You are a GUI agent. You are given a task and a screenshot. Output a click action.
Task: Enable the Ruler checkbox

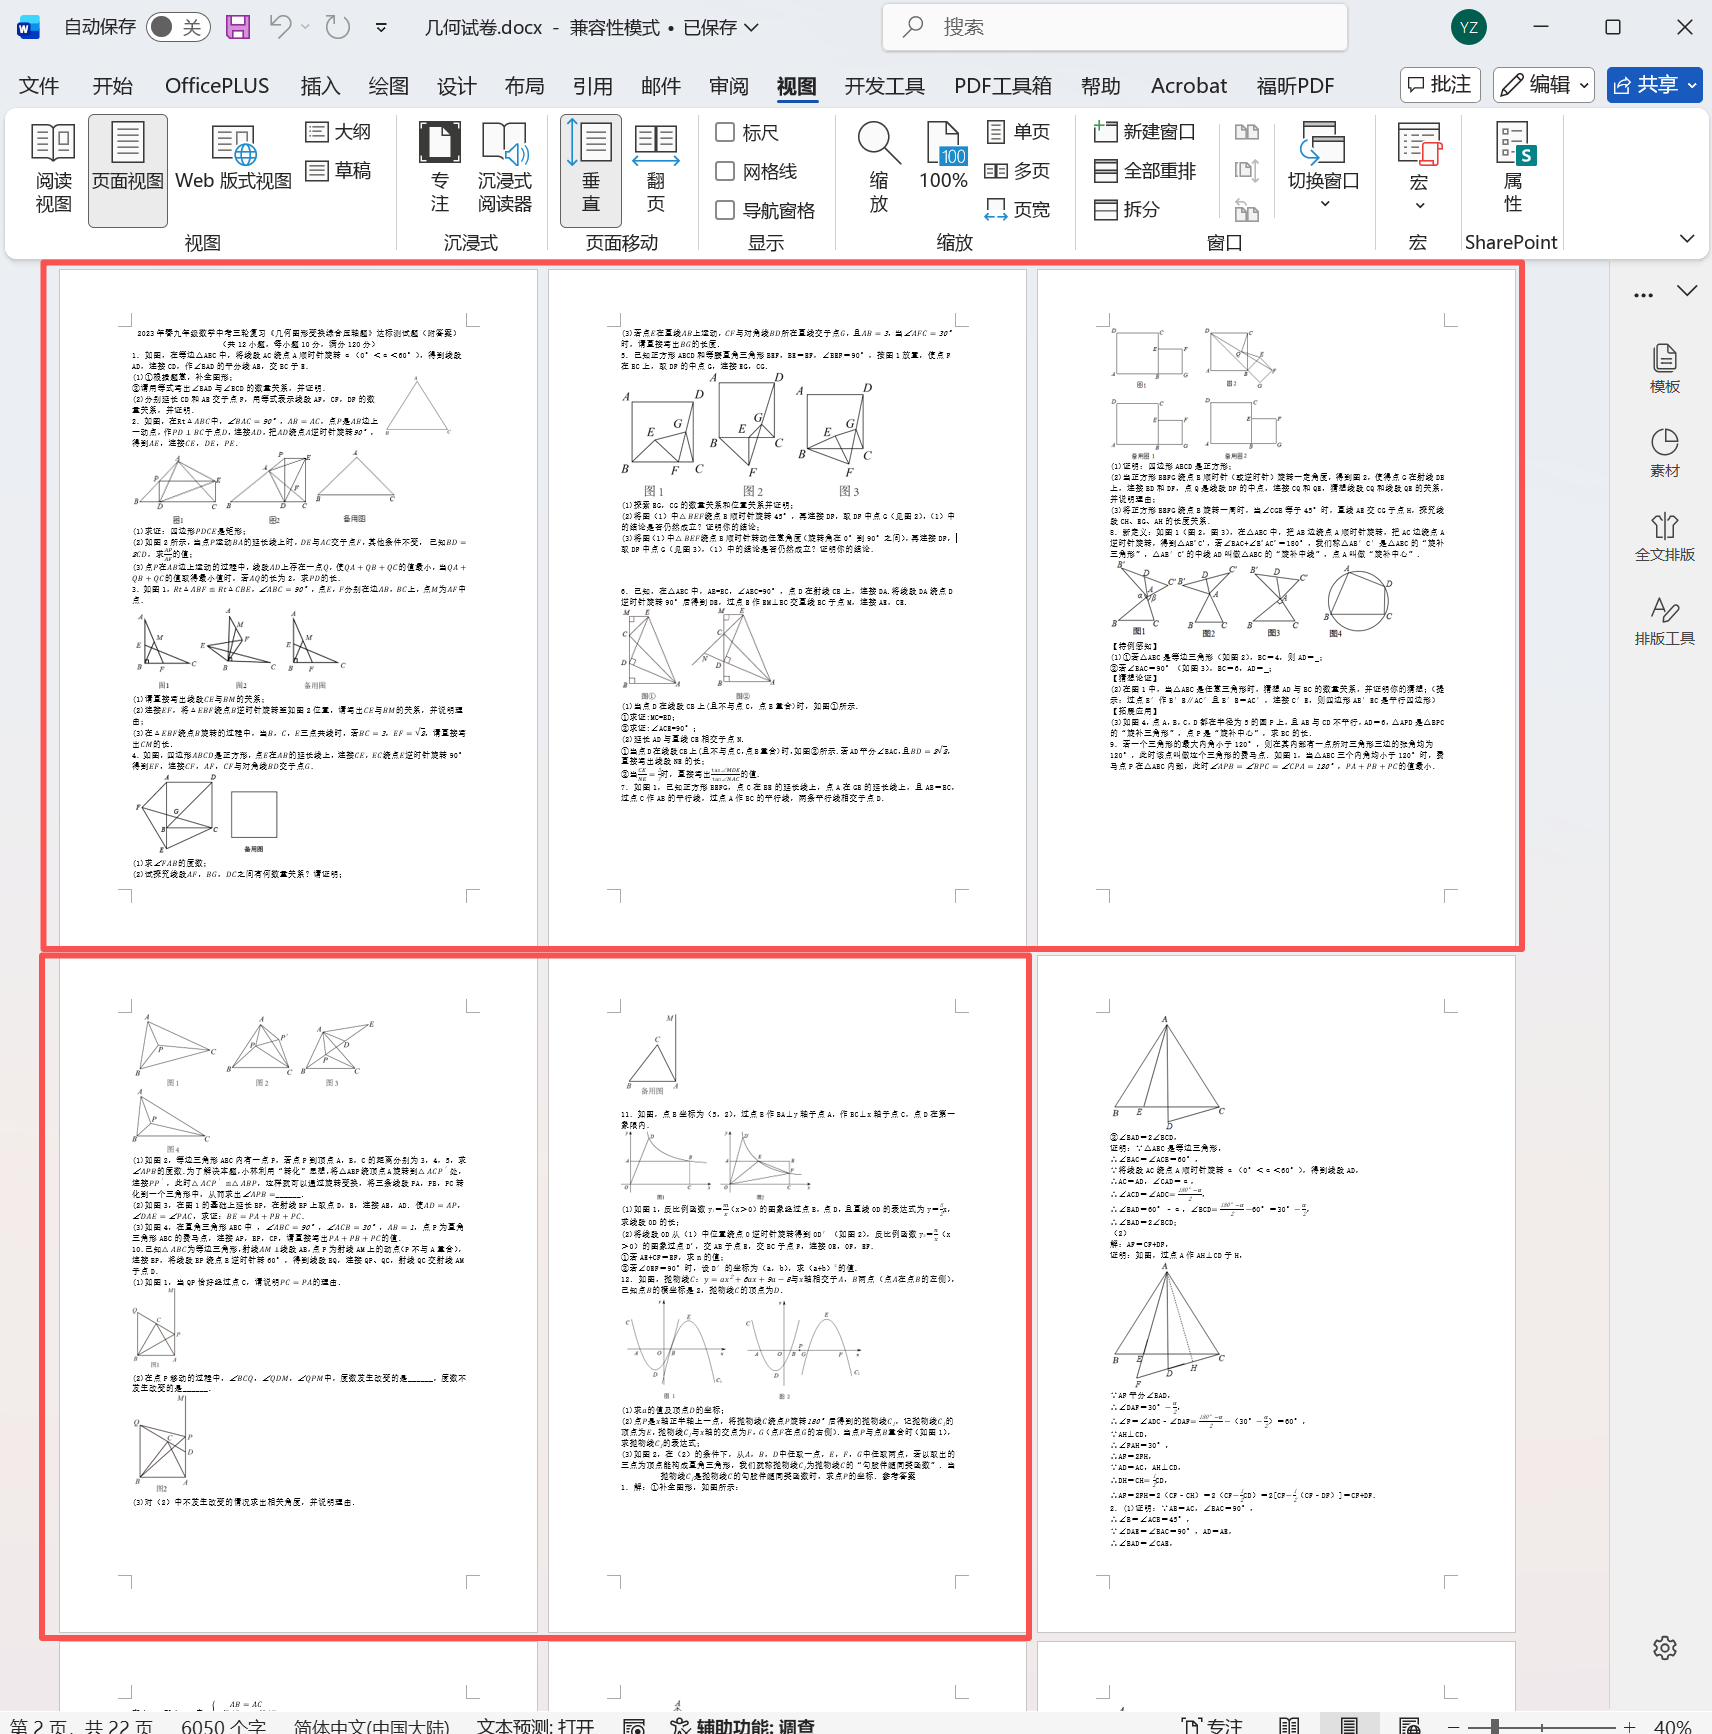point(726,132)
